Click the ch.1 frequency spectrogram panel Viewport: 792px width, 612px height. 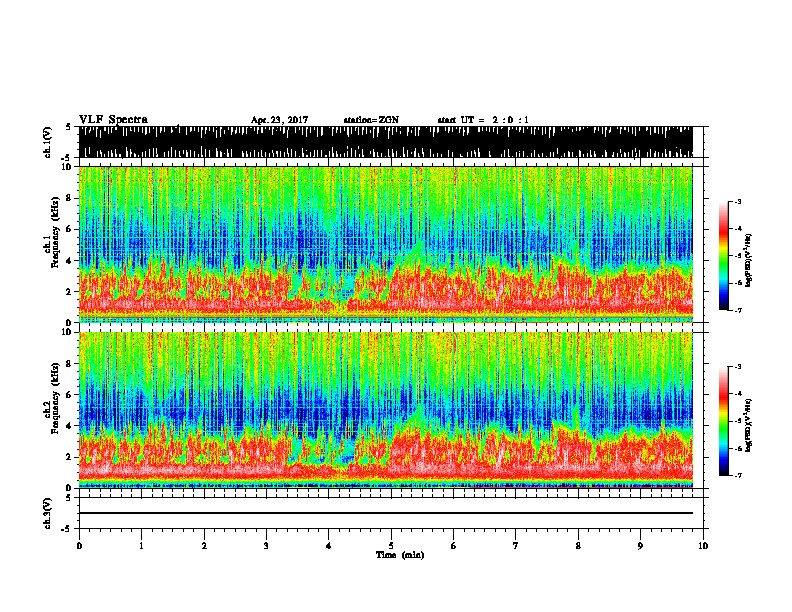(386, 244)
